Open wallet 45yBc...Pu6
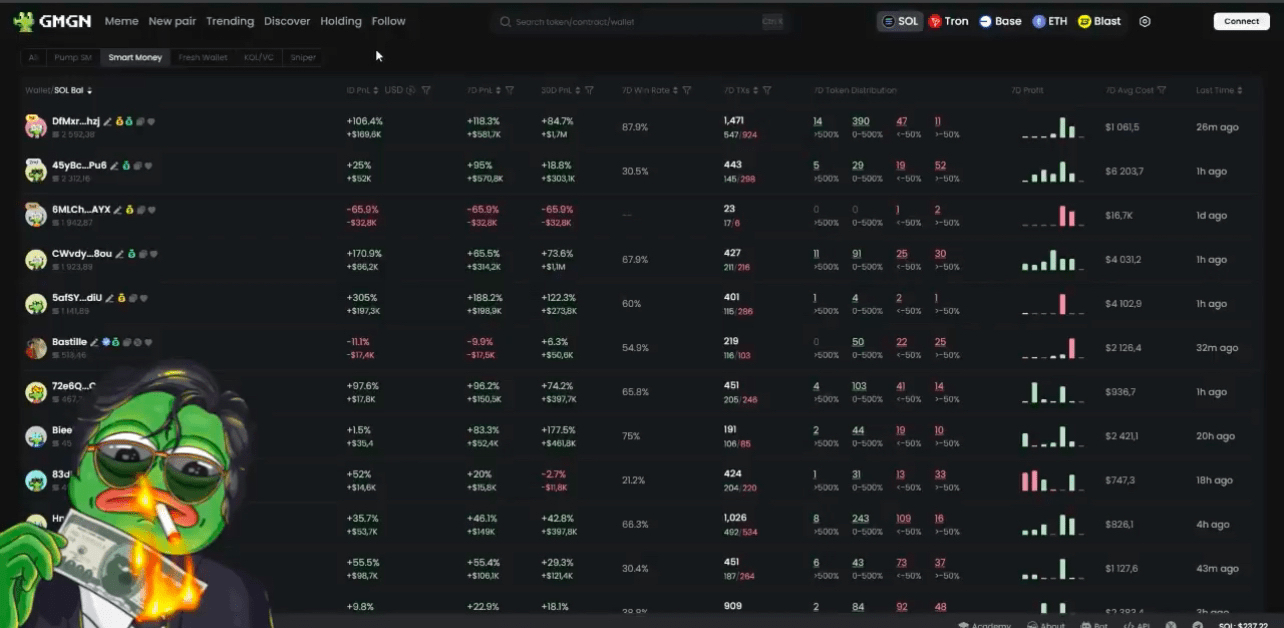Viewport: 1284px width, 628px height. pos(79,165)
